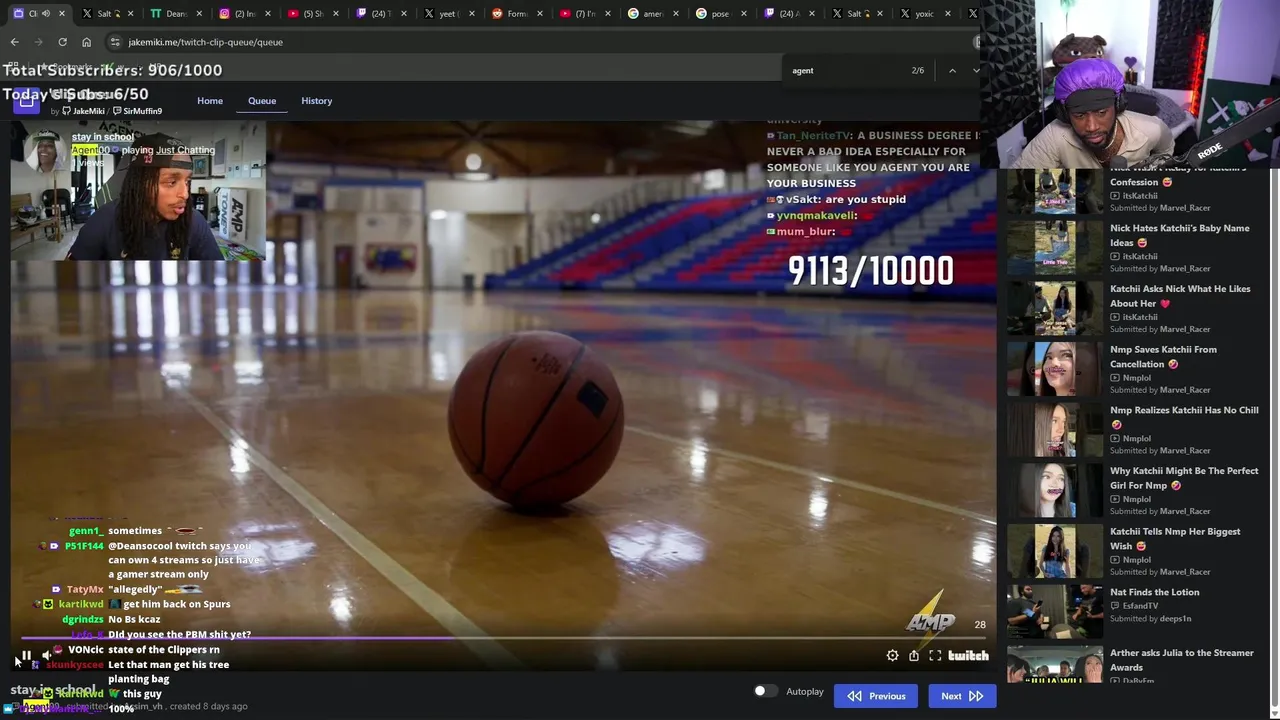
Task: Click the browser forward arrow
Action: tap(38, 42)
